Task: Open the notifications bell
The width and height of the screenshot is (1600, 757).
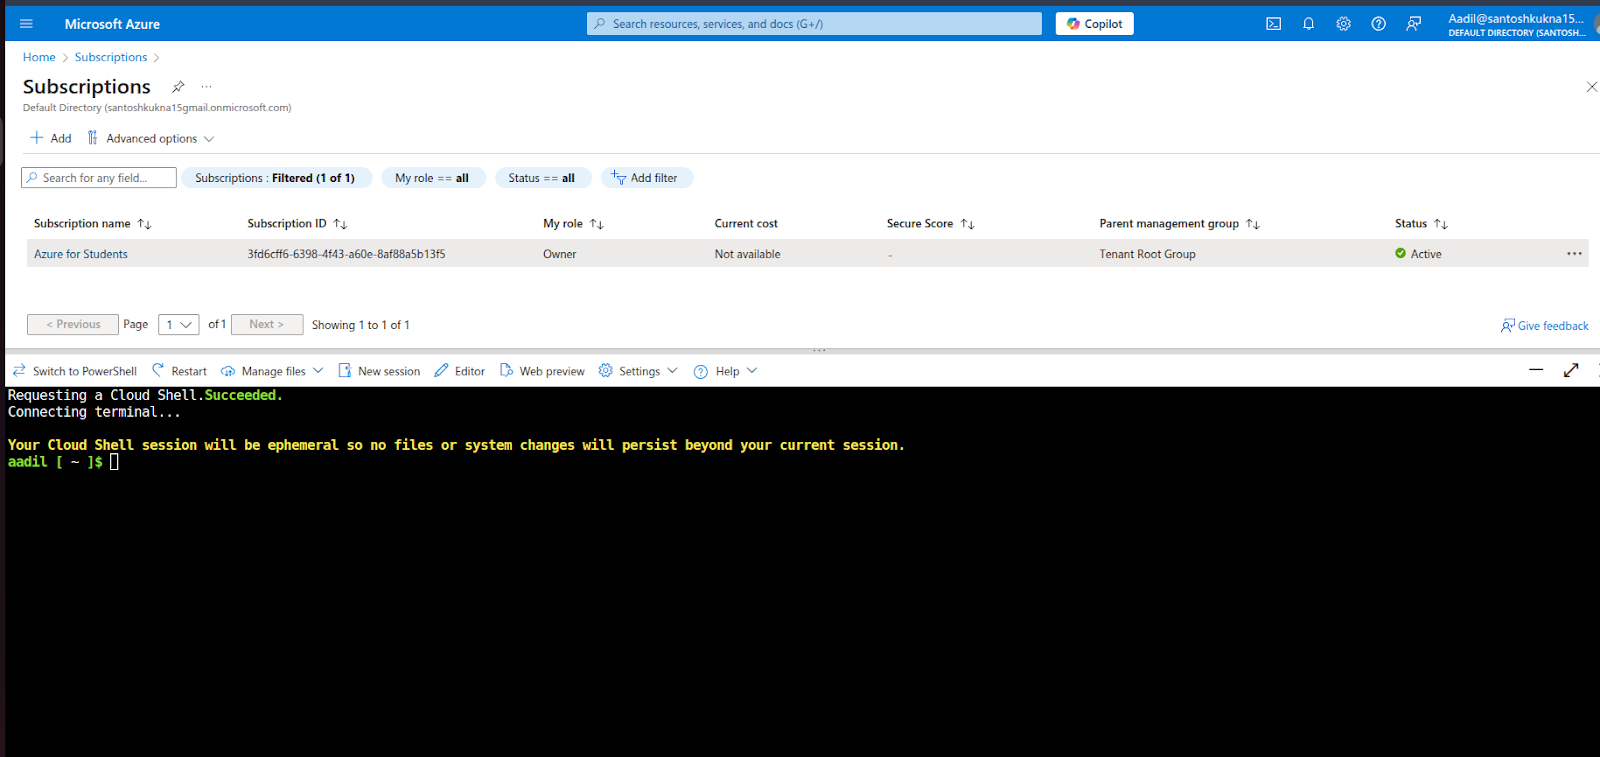Action: tap(1308, 24)
